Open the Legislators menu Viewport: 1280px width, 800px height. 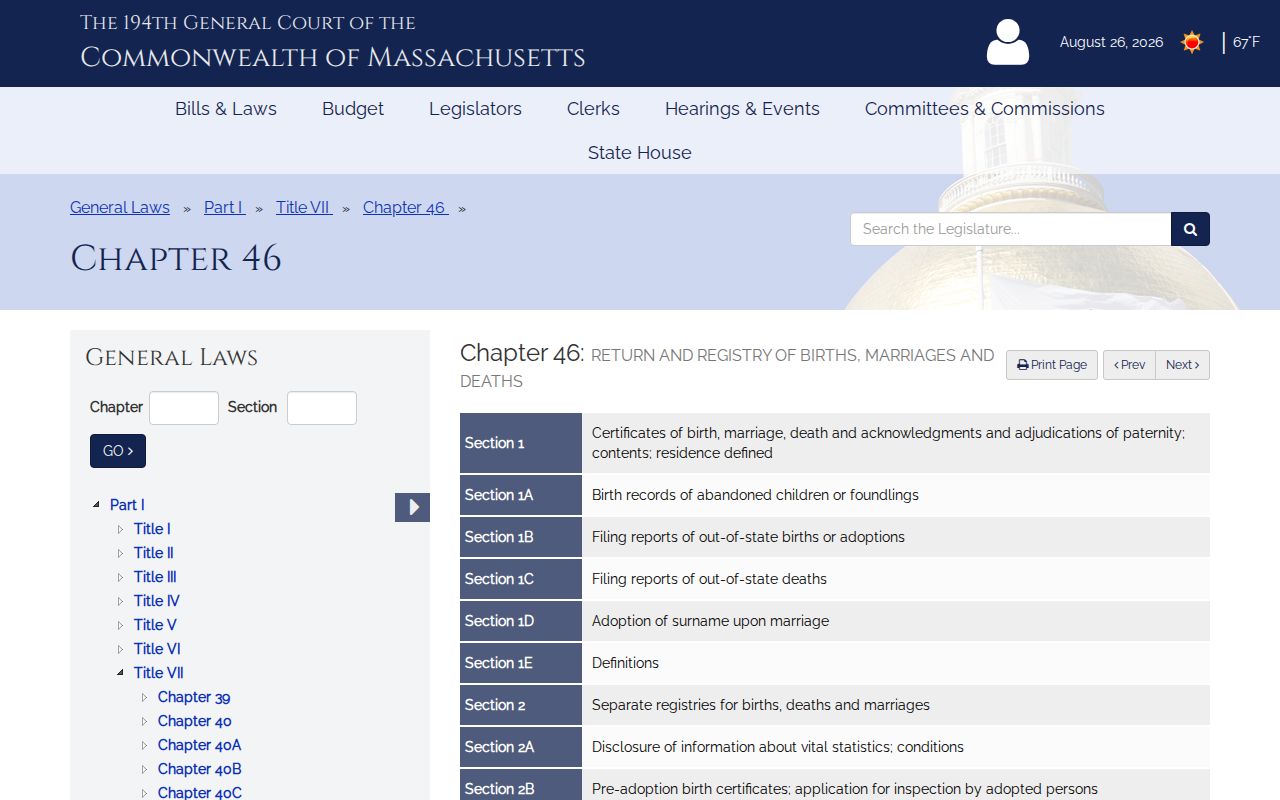(475, 109)
